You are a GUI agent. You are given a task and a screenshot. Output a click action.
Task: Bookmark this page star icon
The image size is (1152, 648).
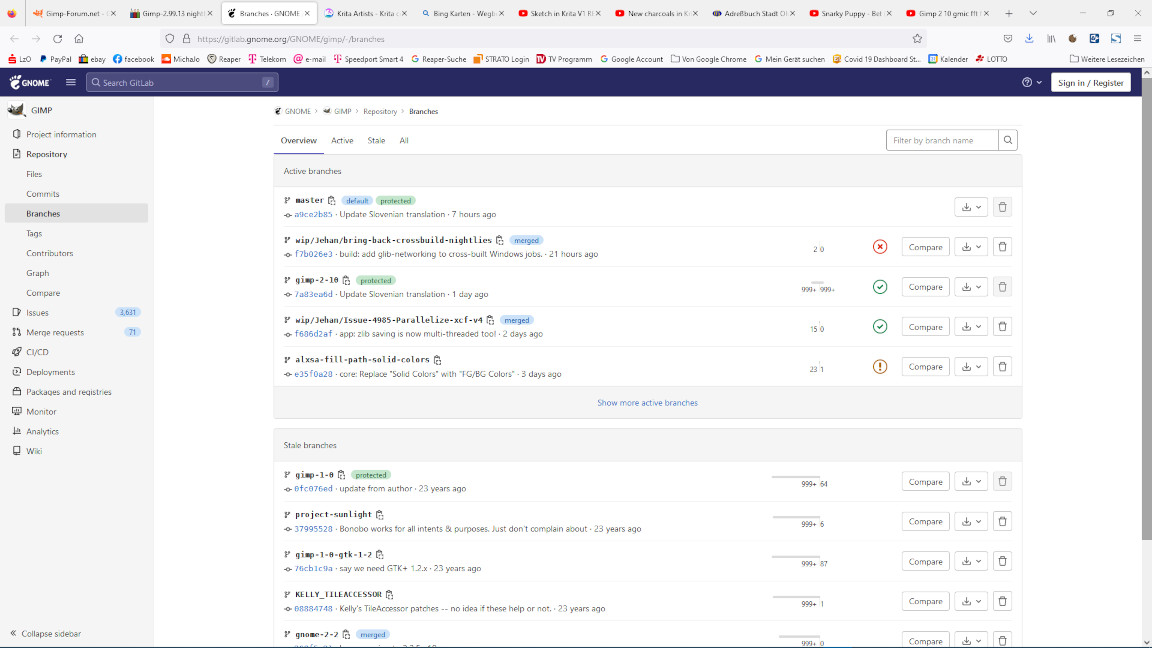click(917, 39)
